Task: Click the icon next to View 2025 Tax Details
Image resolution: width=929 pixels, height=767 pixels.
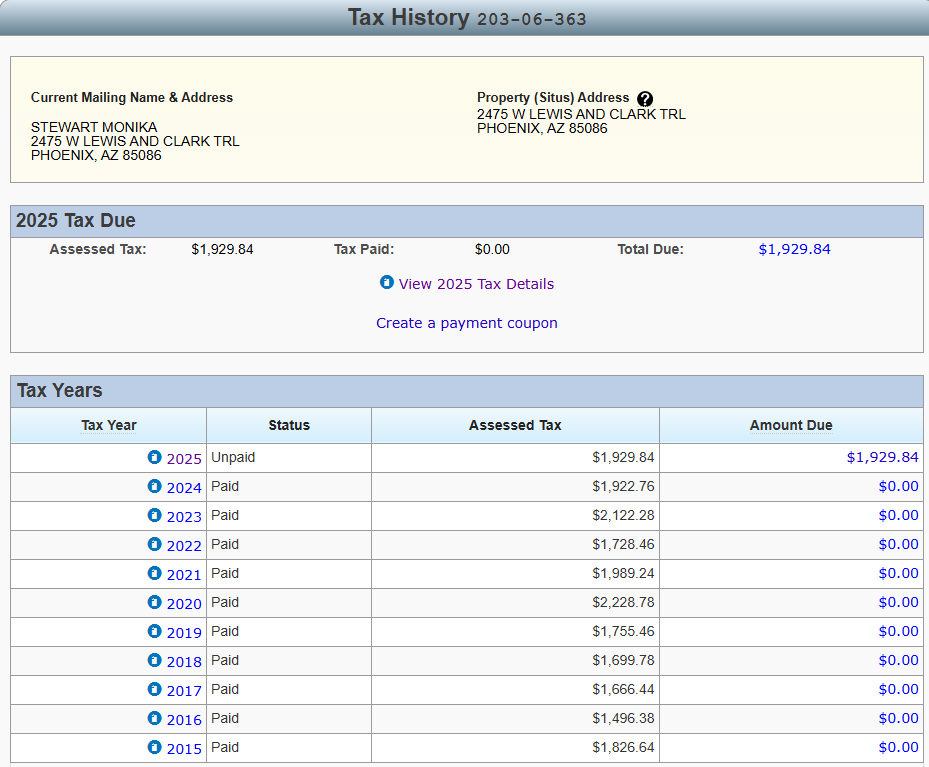Action: (x=387, y=283)
